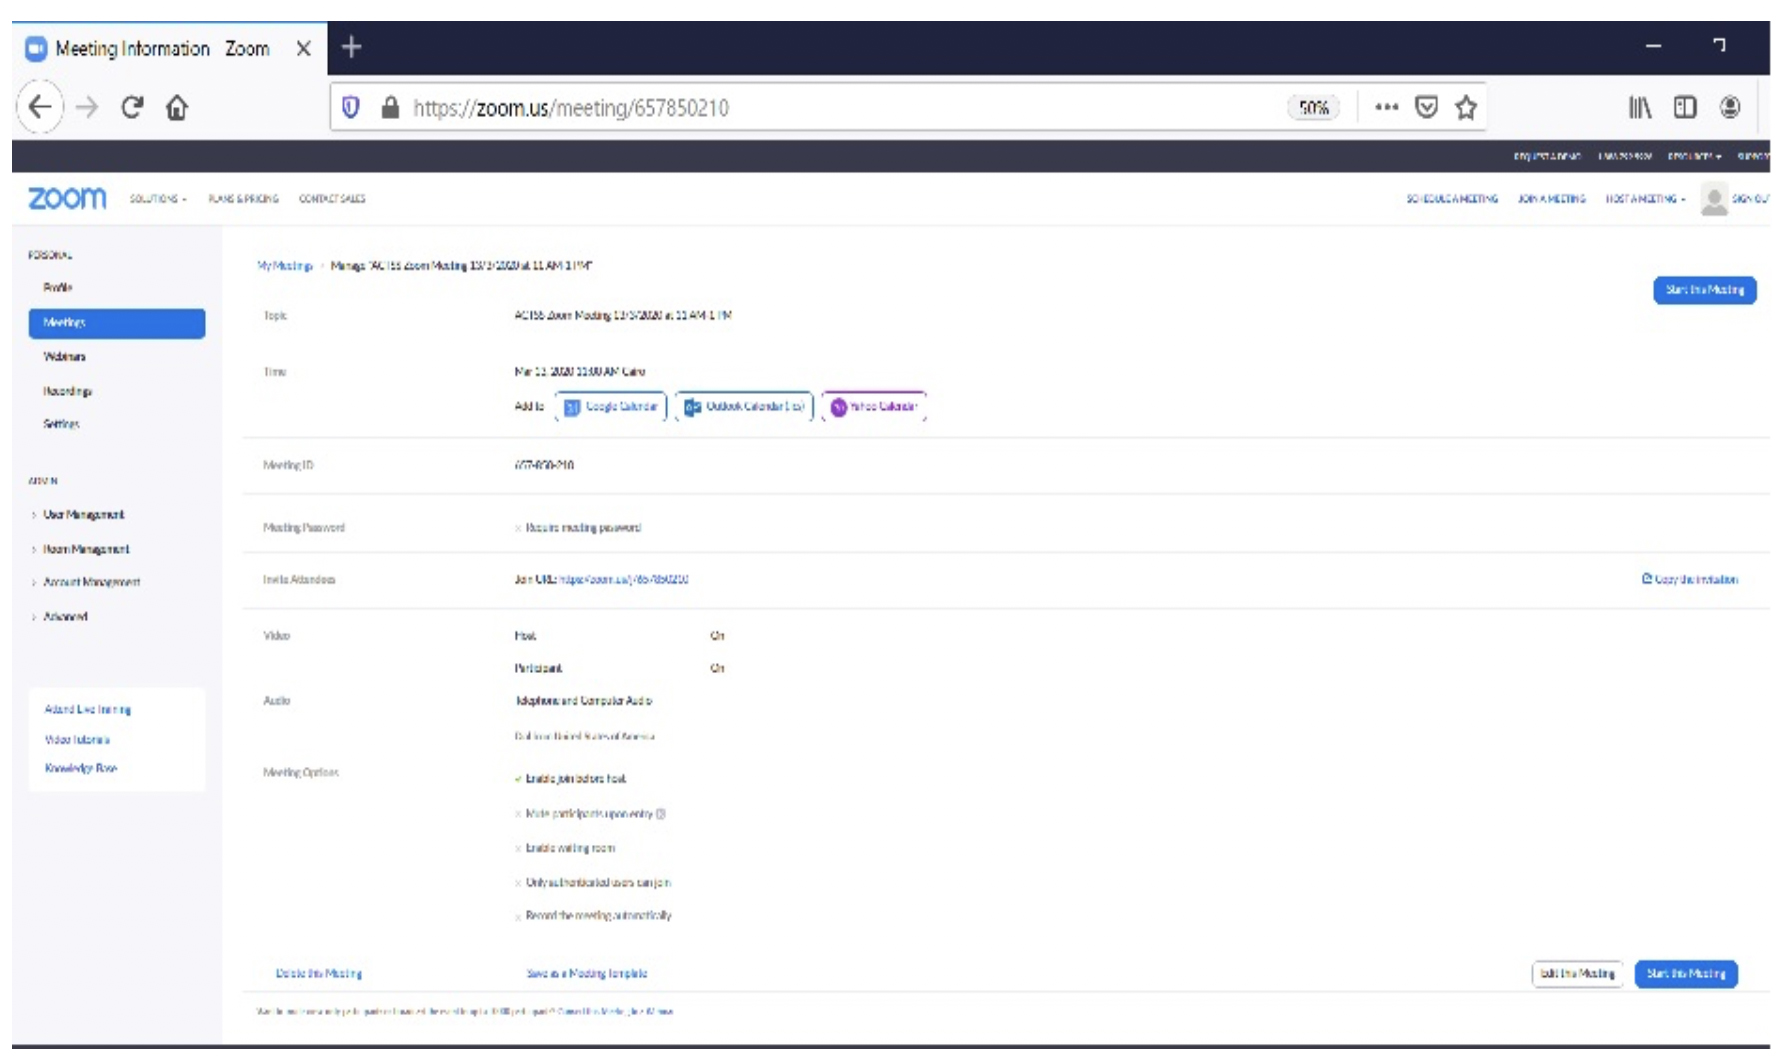Click the bottom Start this Meeting button
The width and height of the screenshot is (1792, 1060).
click(1686, 973)
